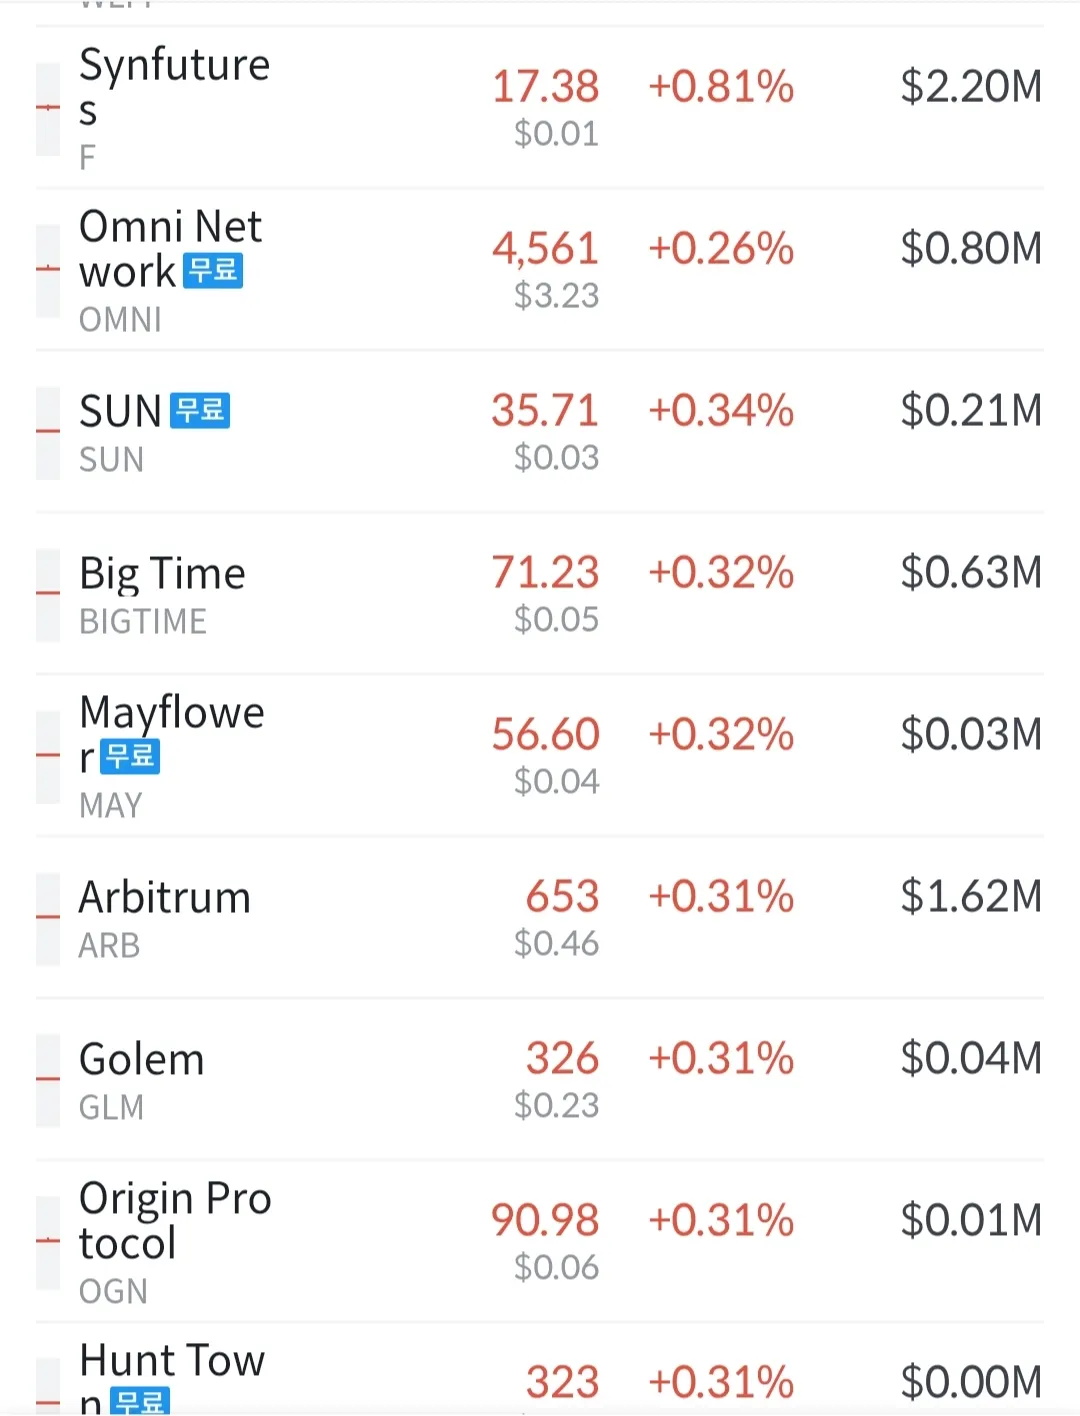The image size is (1080, 1416).
Task: Open the Arbitrum ARB coin name
Action: click(165, 898)
